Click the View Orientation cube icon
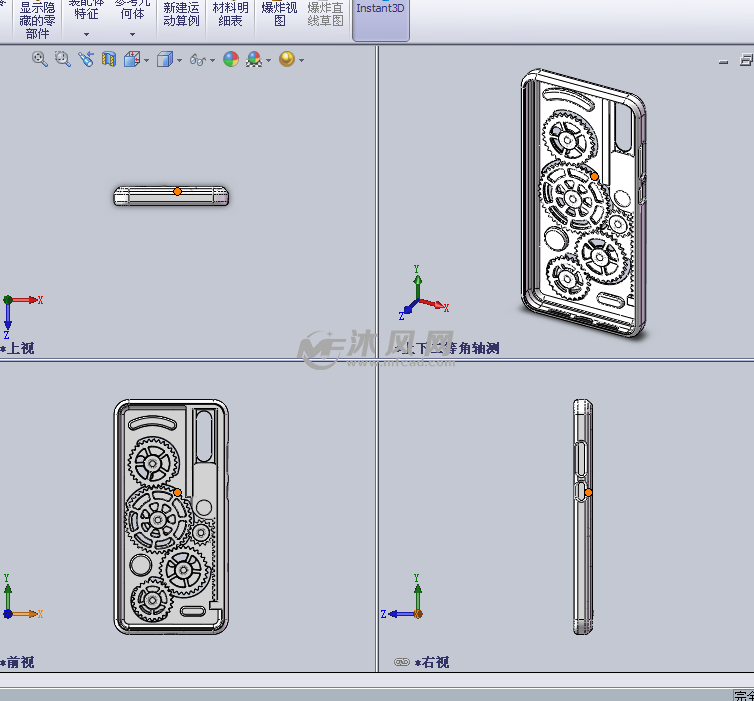 tap(132, 59)
